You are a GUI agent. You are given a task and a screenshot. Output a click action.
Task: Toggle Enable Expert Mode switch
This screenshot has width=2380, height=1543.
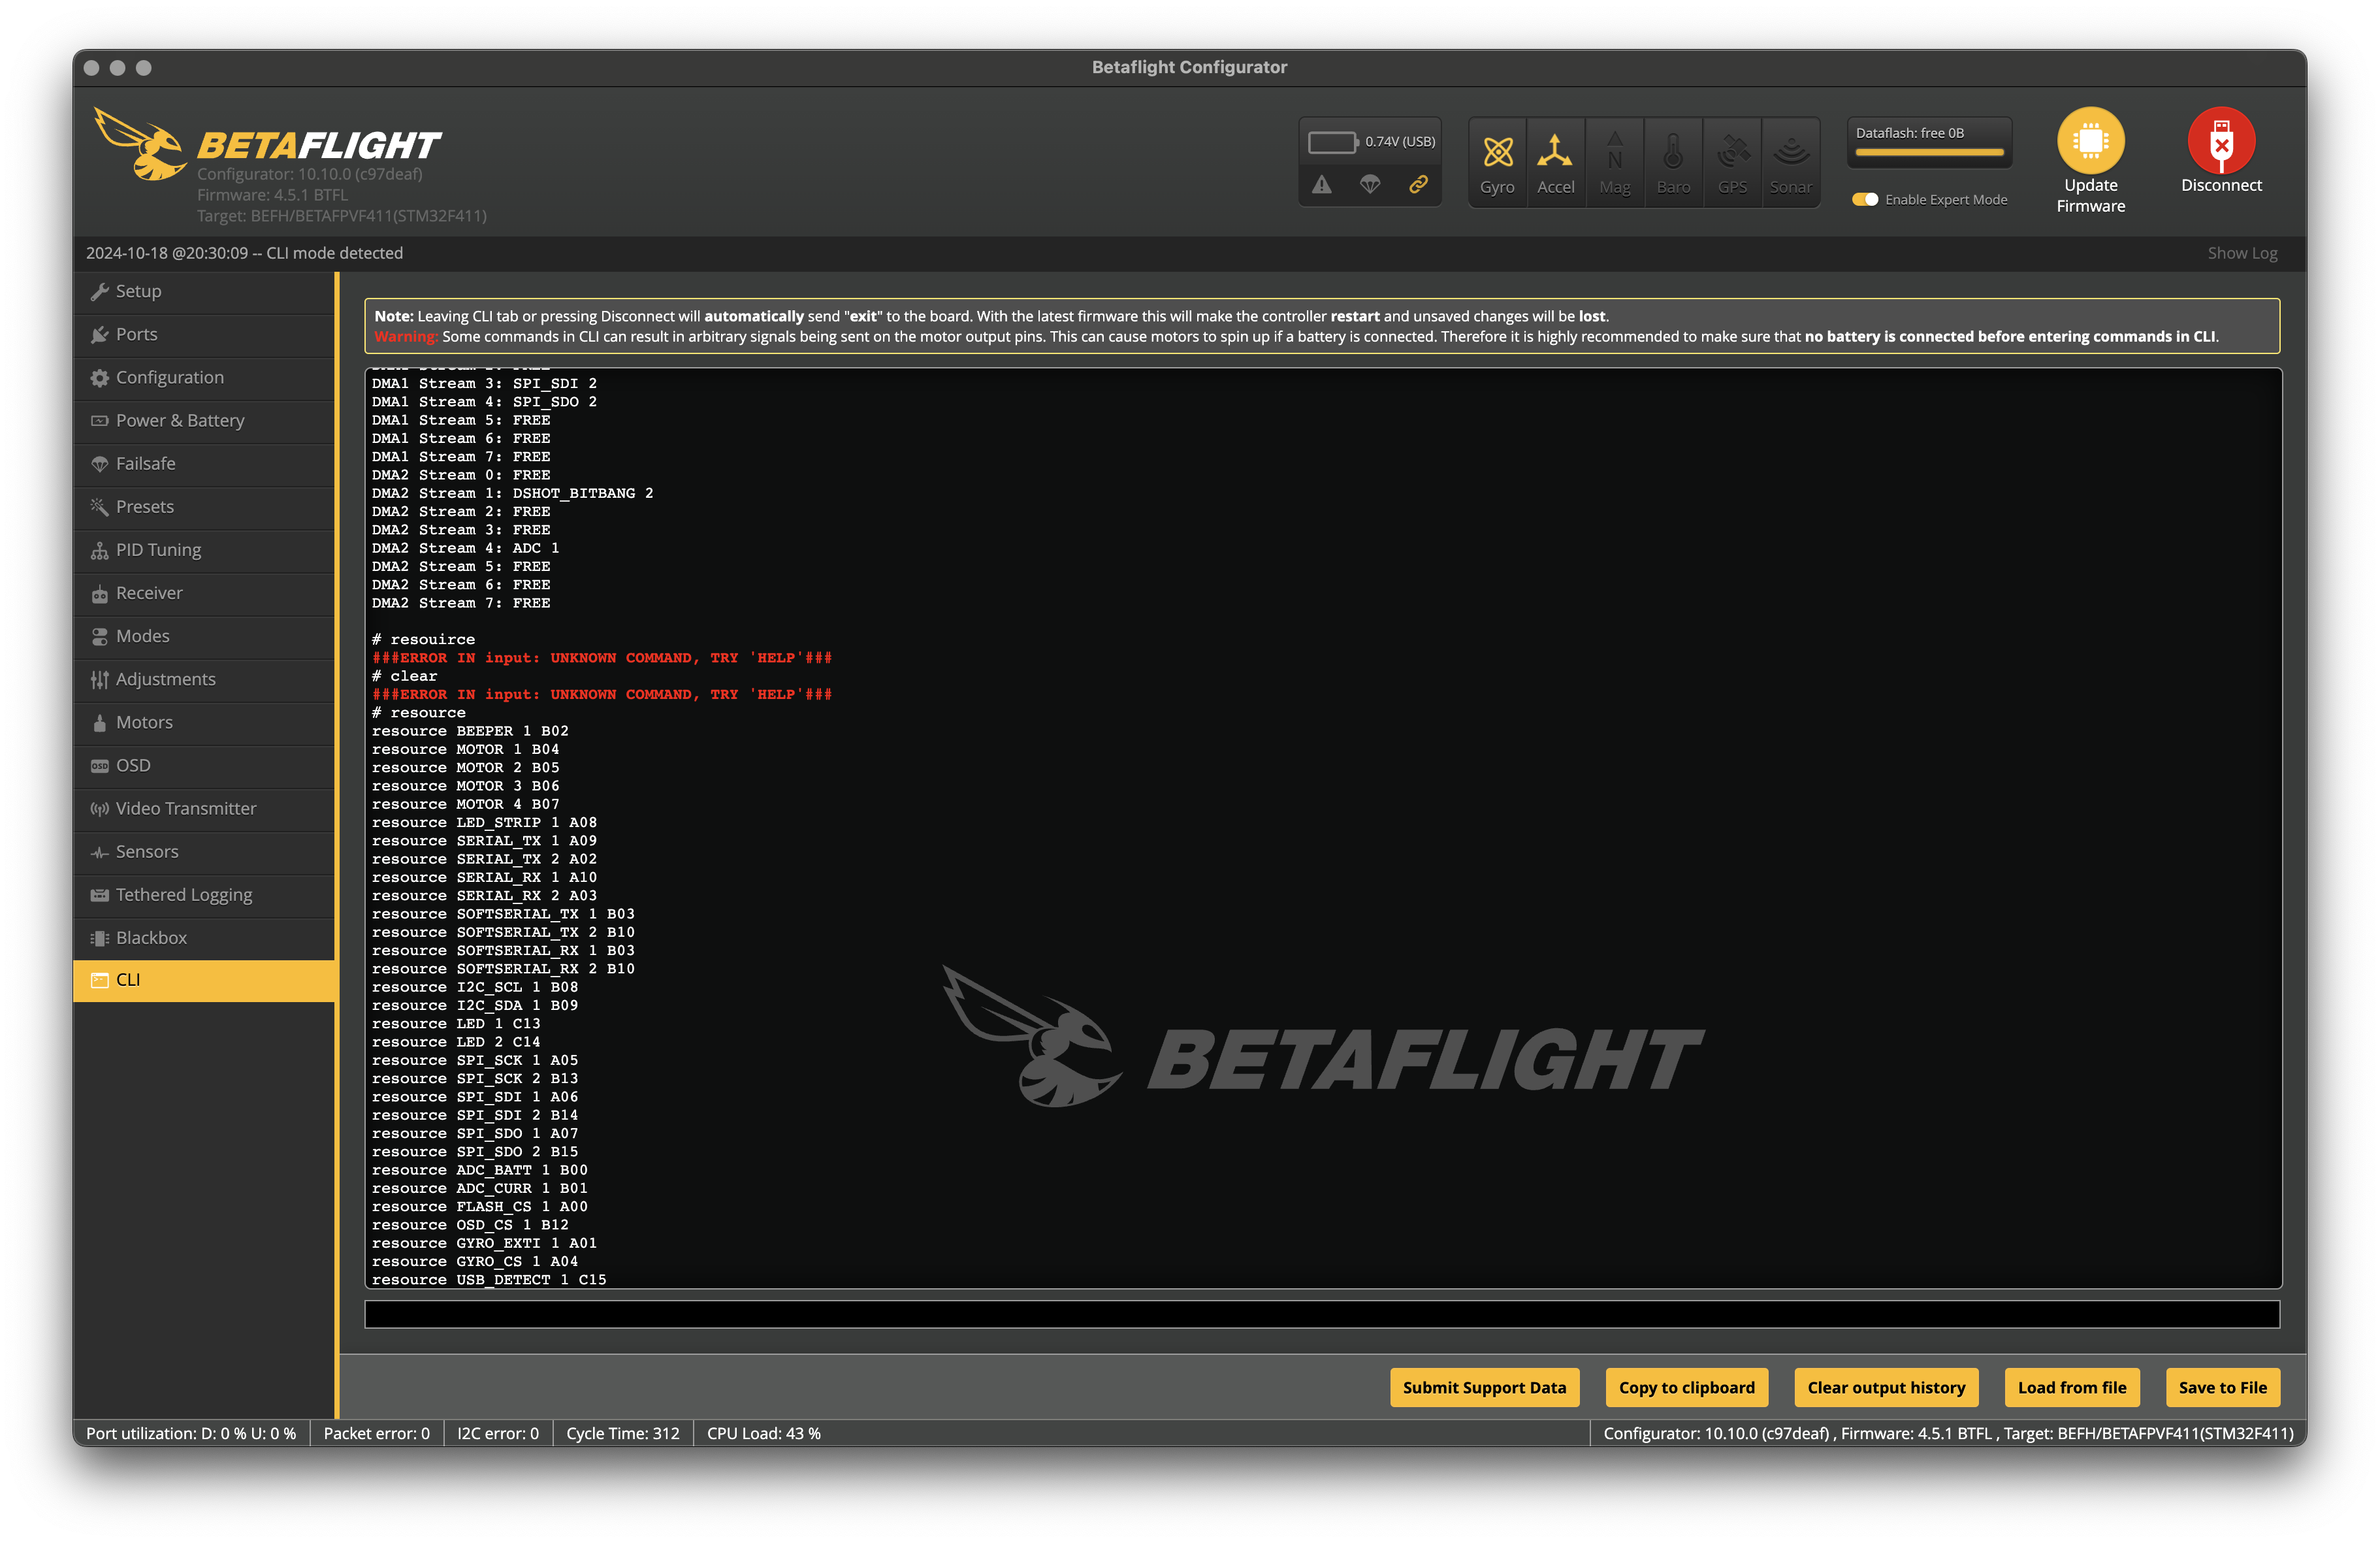click(1864, 200)
